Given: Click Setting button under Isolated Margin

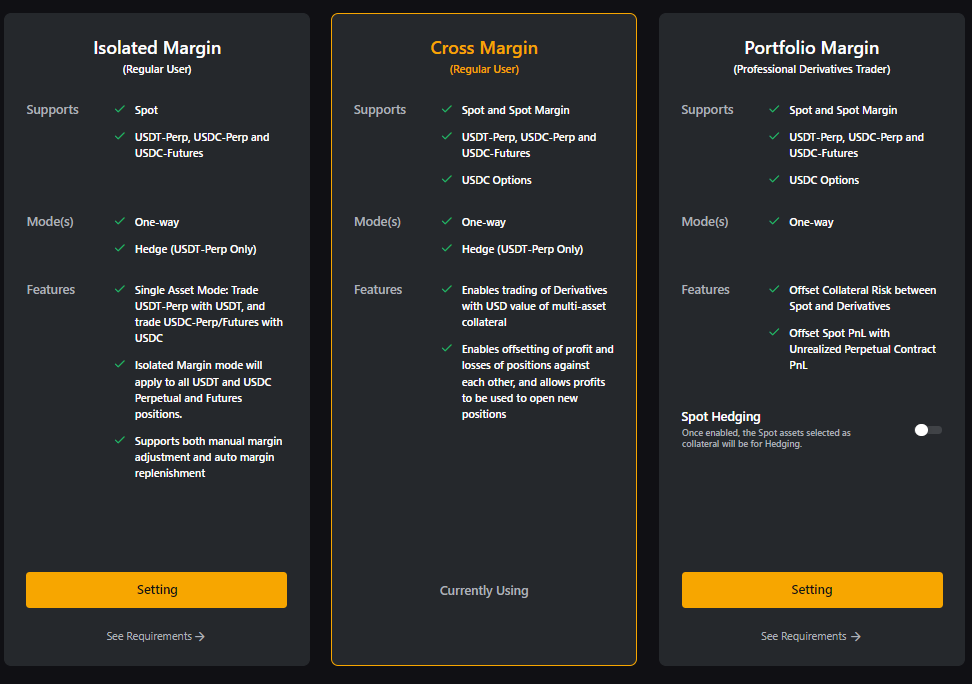Looking at the screenshot, I should (156, 590).
